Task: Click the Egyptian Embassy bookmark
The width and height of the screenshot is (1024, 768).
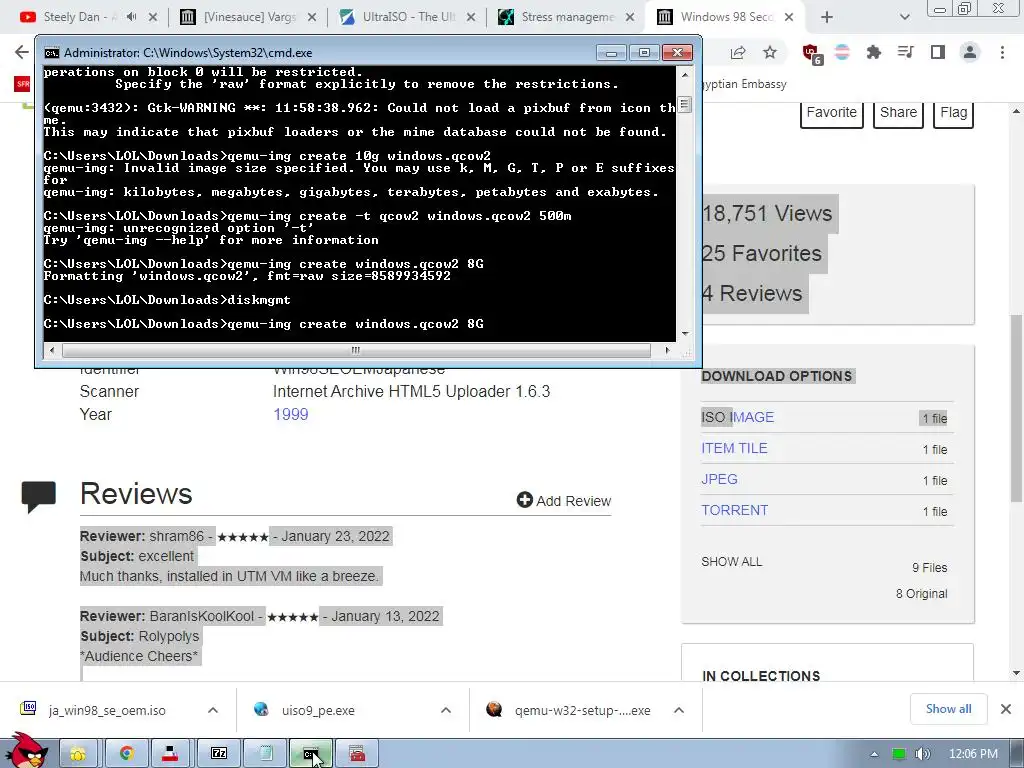Action: (744, 84)
